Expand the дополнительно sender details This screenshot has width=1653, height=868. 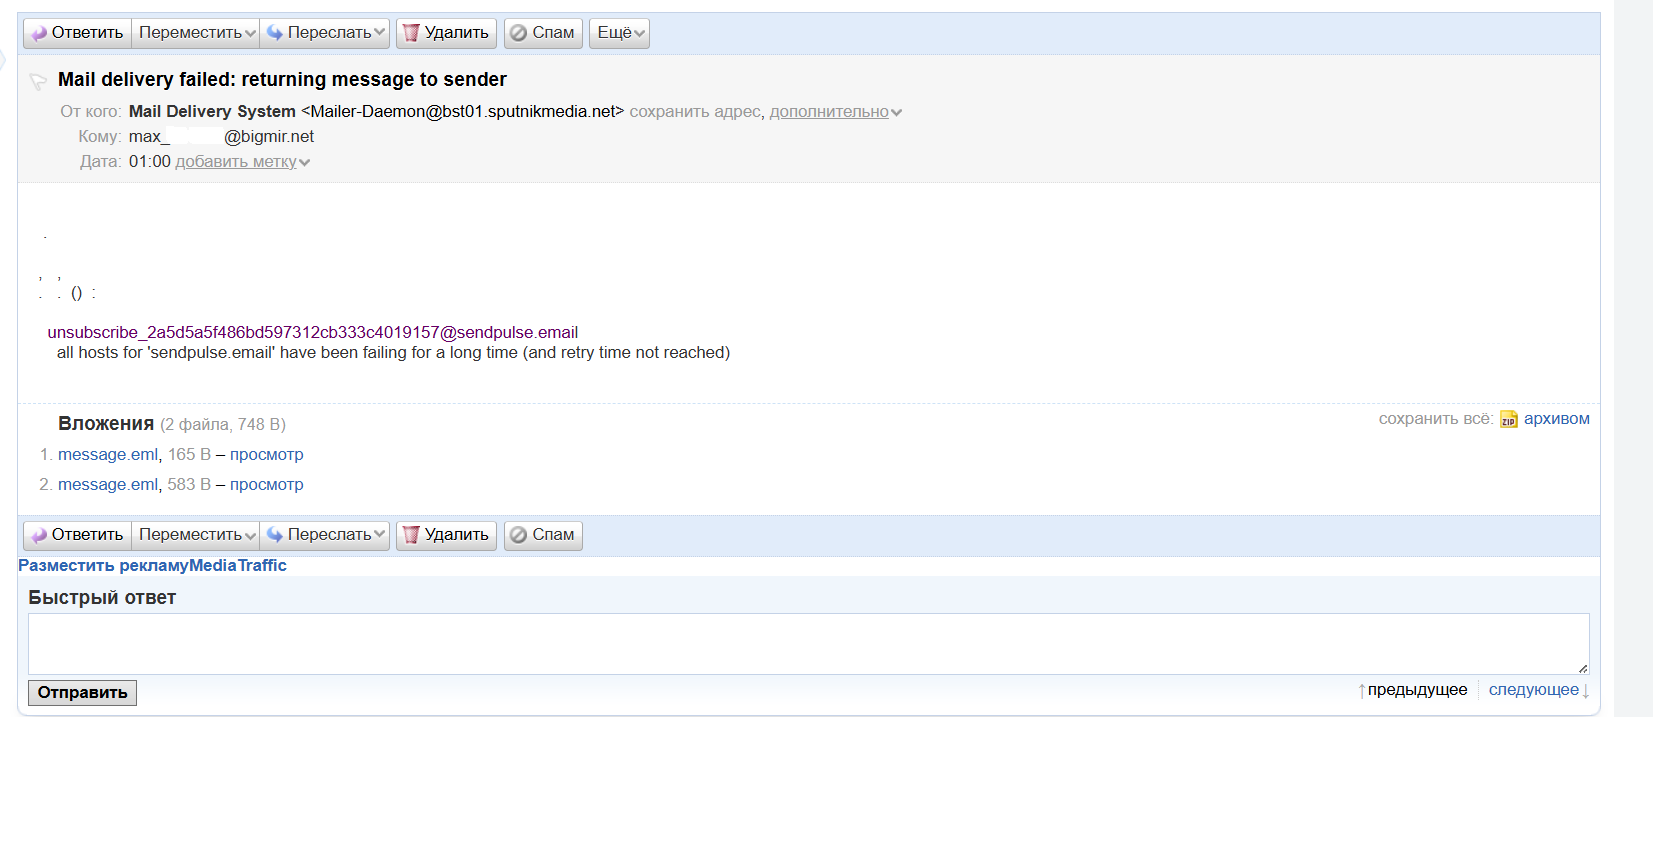(x=834, y=112)
